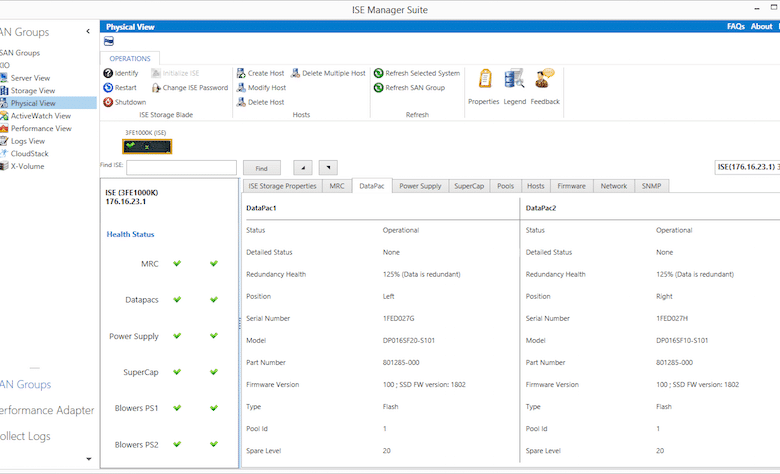Click the Find button

[262, 168]
